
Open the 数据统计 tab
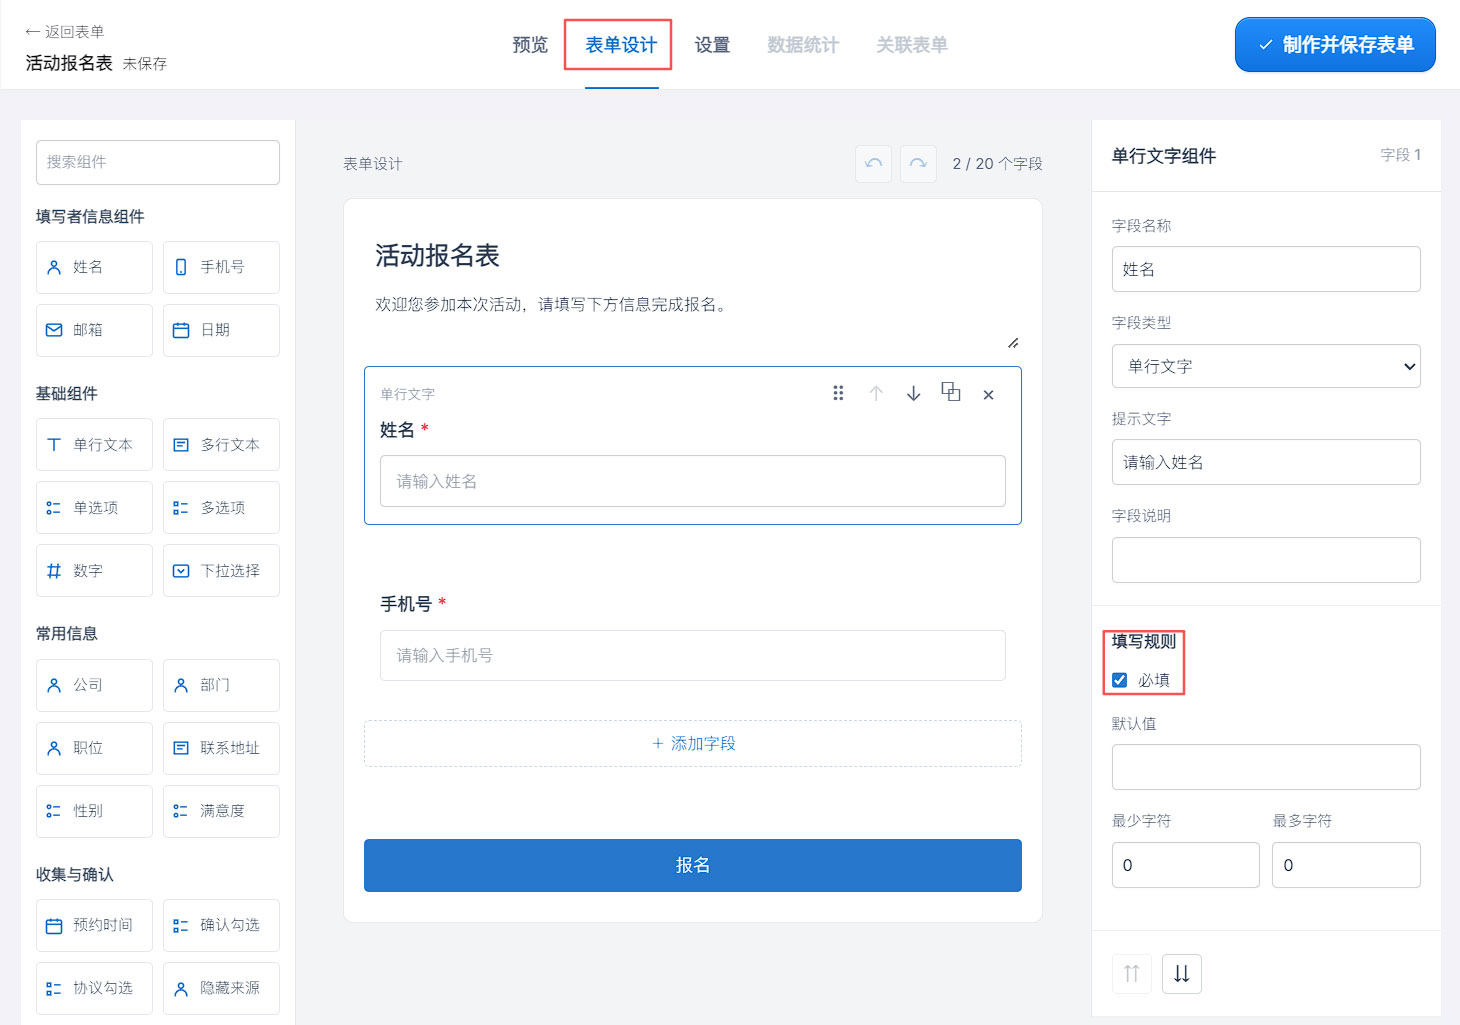[803, 45]
